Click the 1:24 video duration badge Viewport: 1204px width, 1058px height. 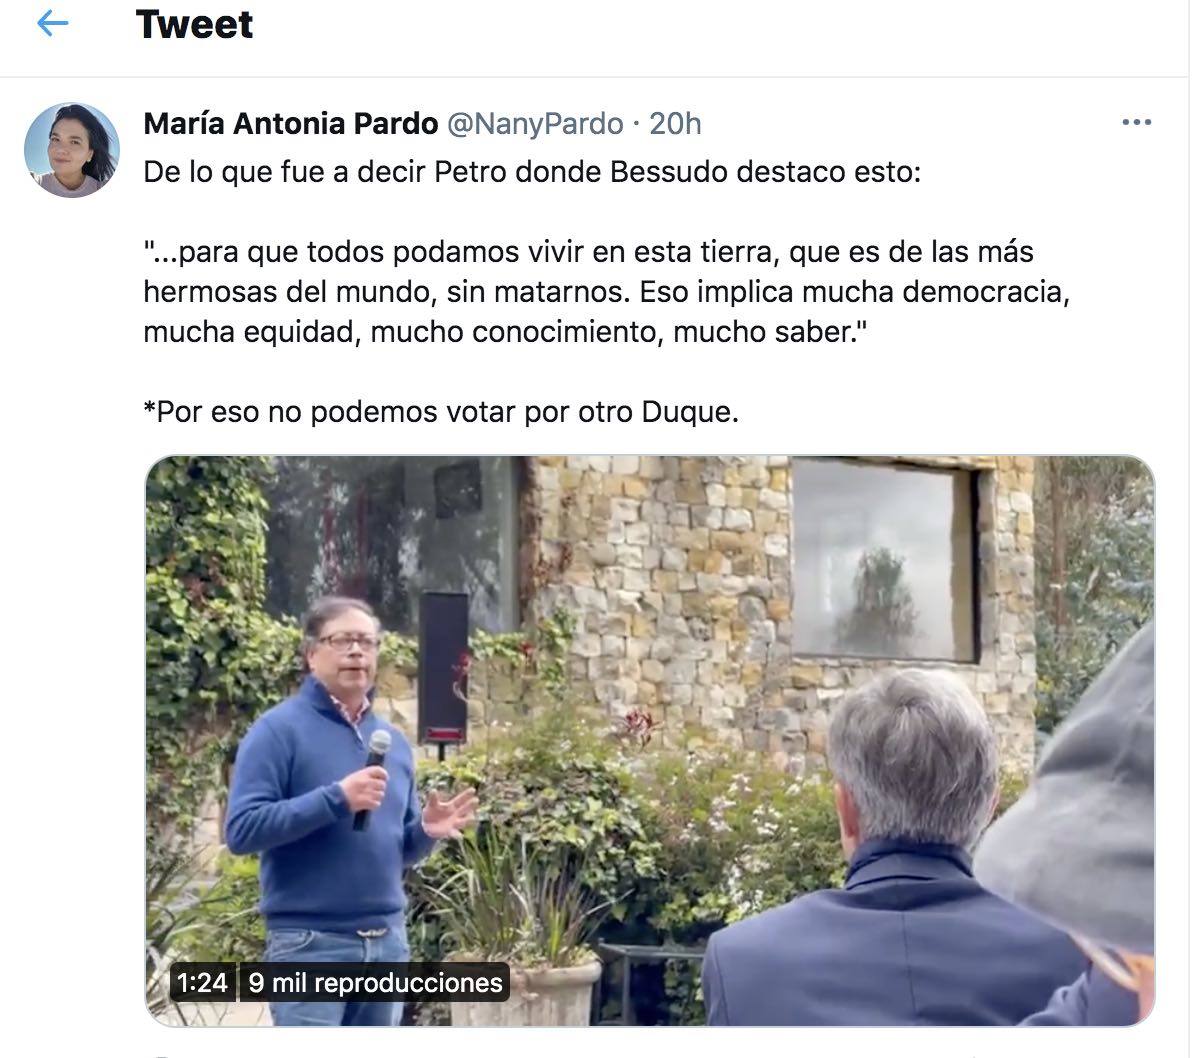coord(202,983)
